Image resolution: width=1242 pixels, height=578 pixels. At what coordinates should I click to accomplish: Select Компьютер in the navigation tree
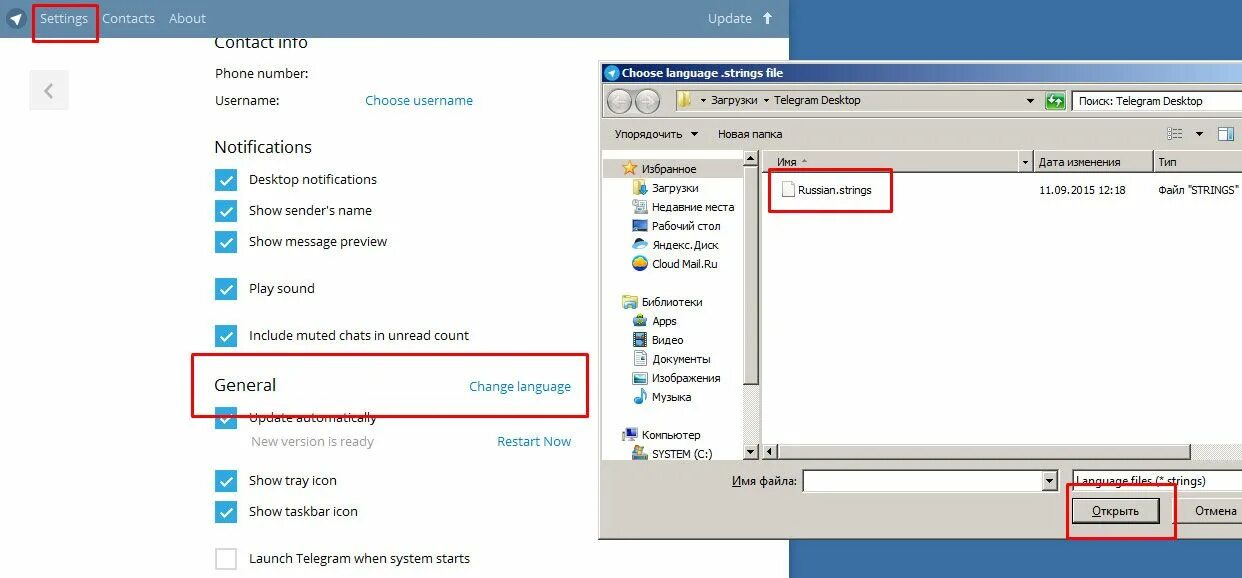click(670, 435)
